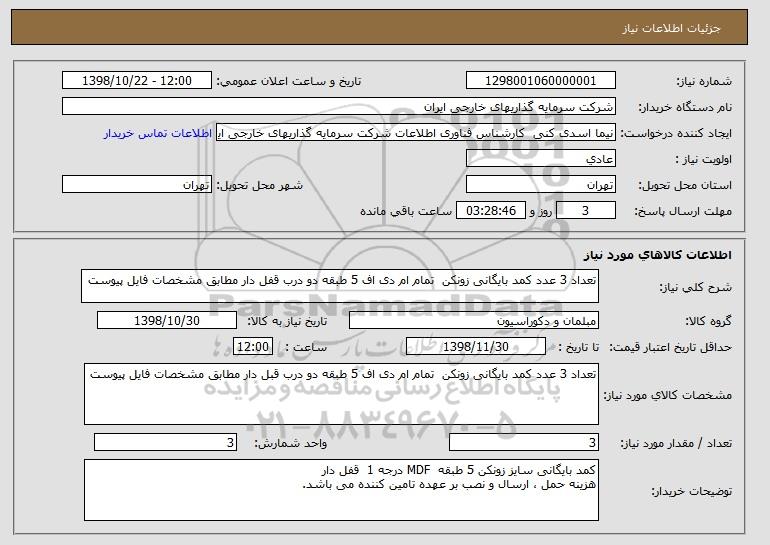Click the public announcement date field 1398/10/22 - 12:00
Viewport: 770px width, 545px height.
(x=137, y=81)
